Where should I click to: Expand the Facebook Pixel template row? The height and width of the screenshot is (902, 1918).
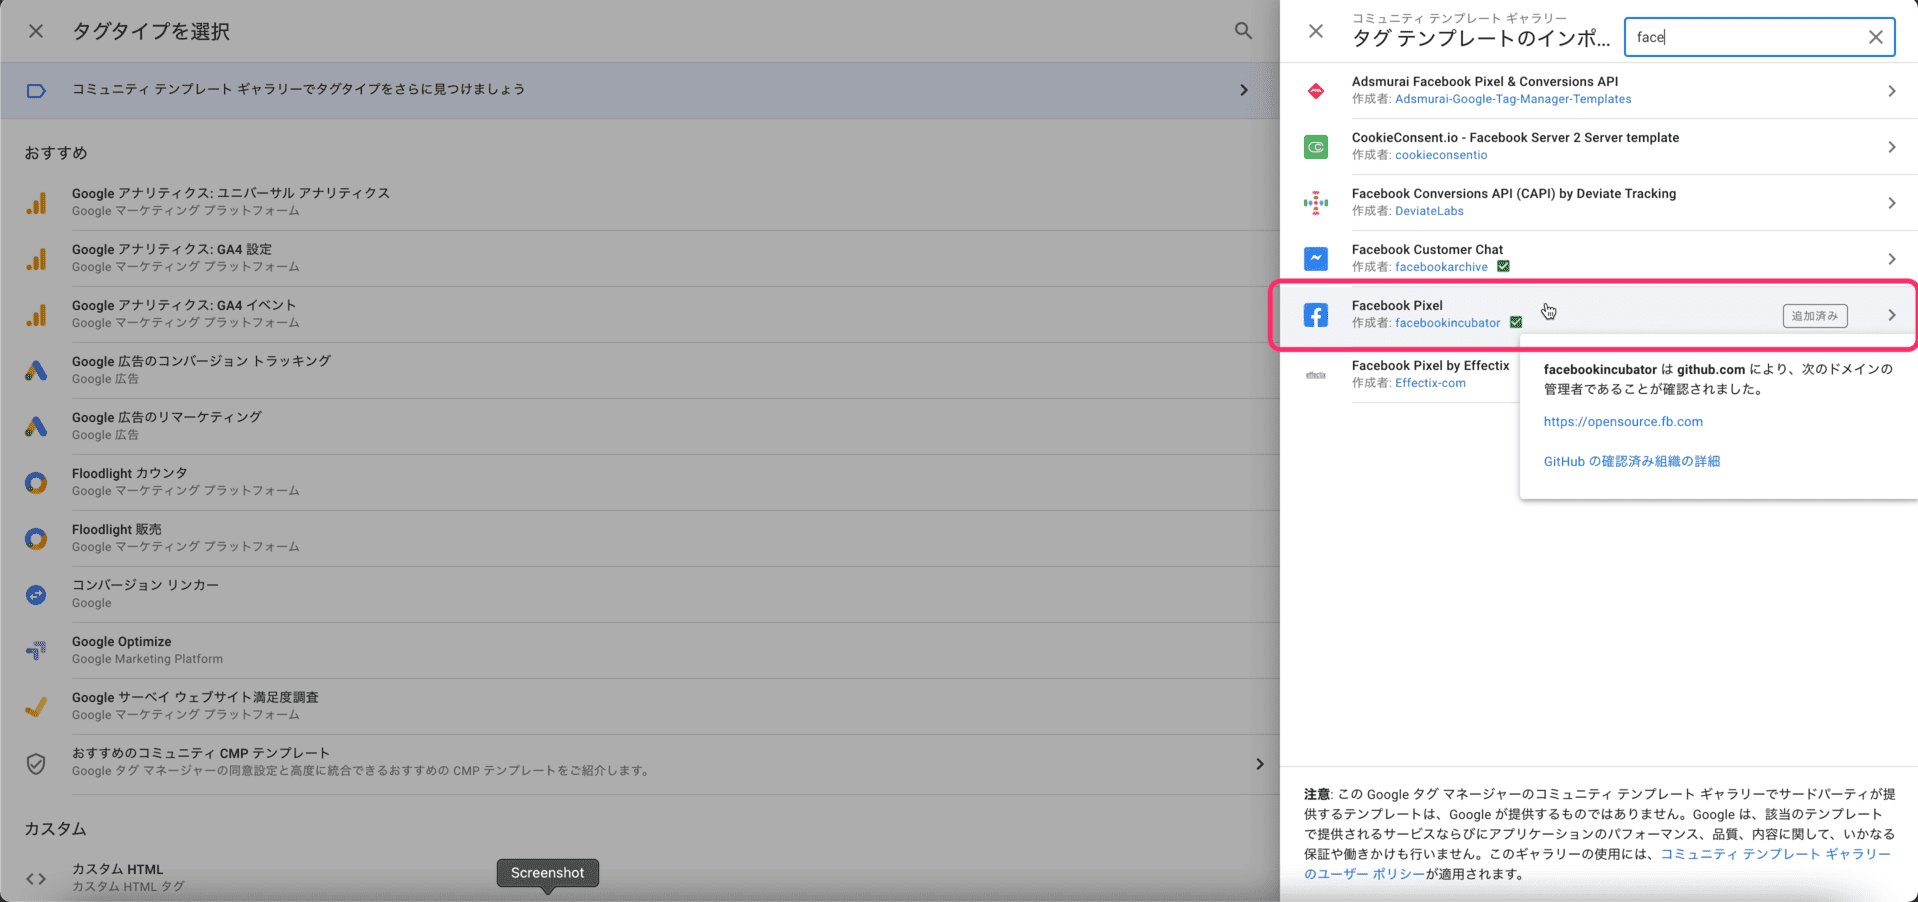click(x=1892, y=315)
